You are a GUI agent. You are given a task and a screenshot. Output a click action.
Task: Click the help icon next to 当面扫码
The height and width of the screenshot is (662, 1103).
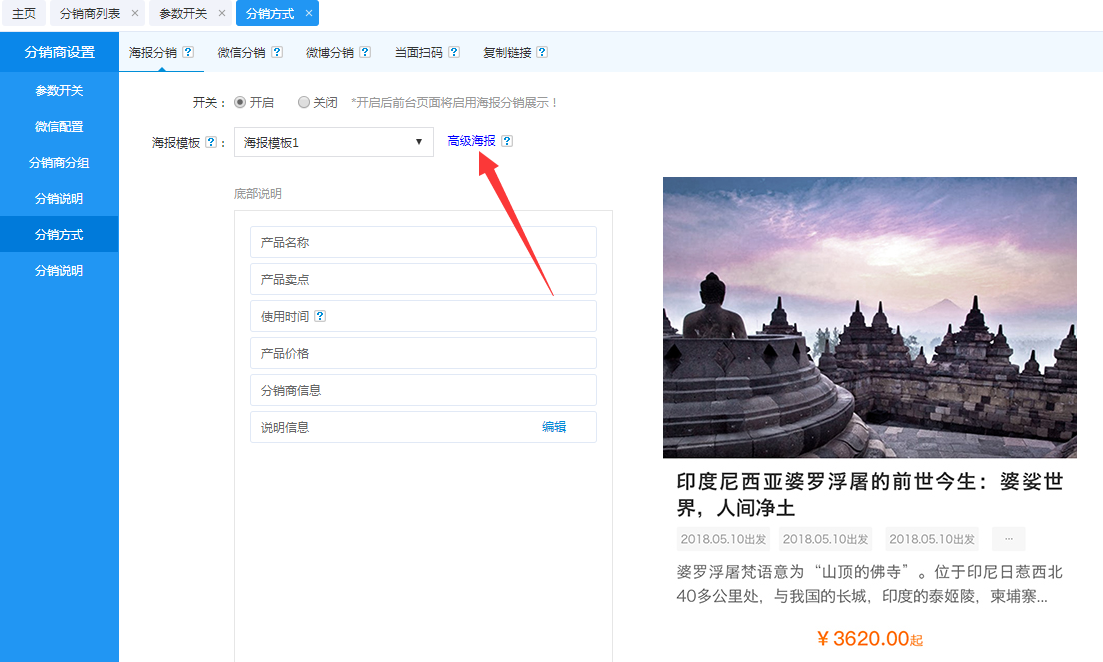tap(454, 53)
